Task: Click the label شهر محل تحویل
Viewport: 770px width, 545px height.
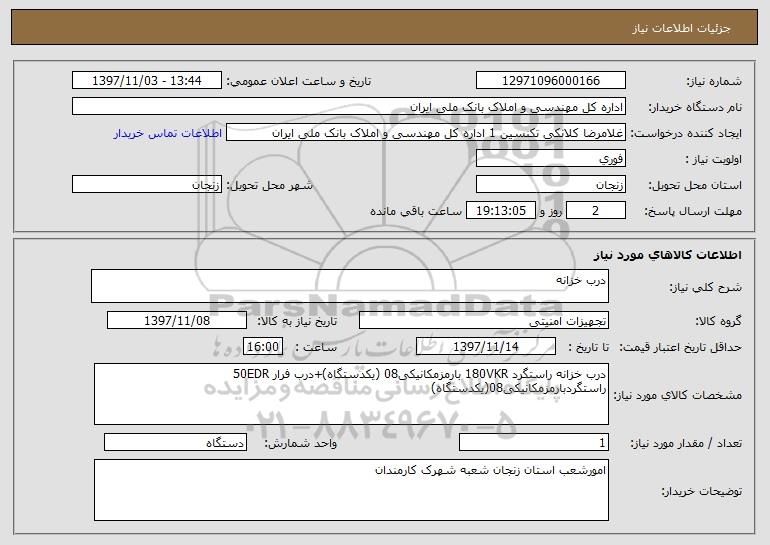Action: pyautogui.click(x=269, y=186)
